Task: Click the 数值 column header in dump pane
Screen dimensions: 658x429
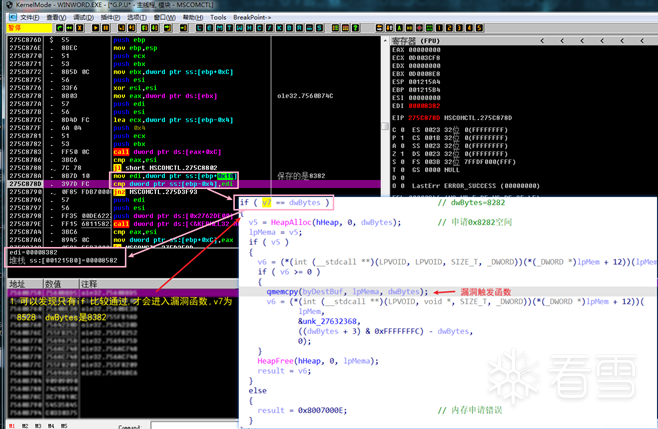Action: (61, 284)
